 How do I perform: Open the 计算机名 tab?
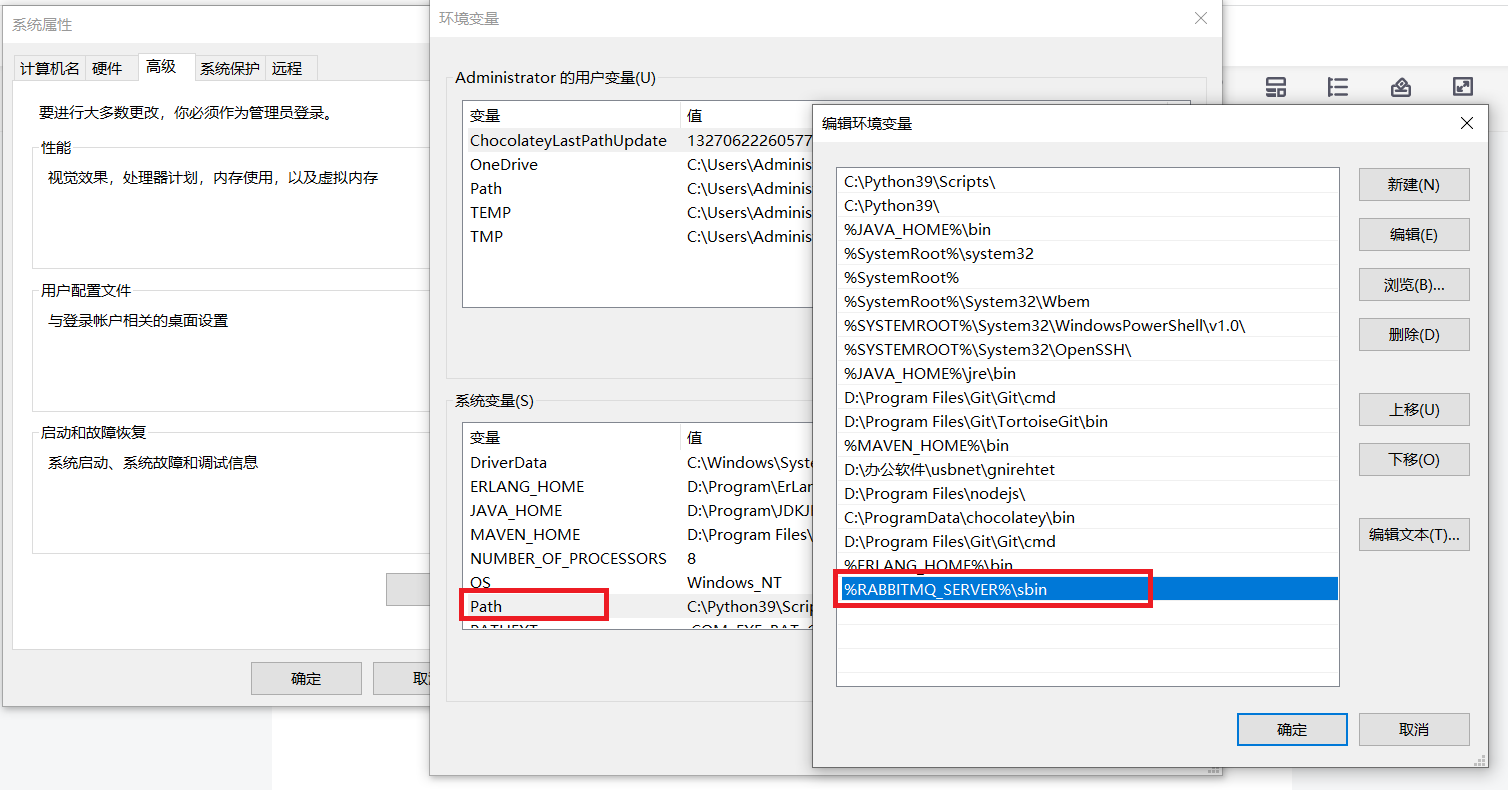(x=48, y=67)
